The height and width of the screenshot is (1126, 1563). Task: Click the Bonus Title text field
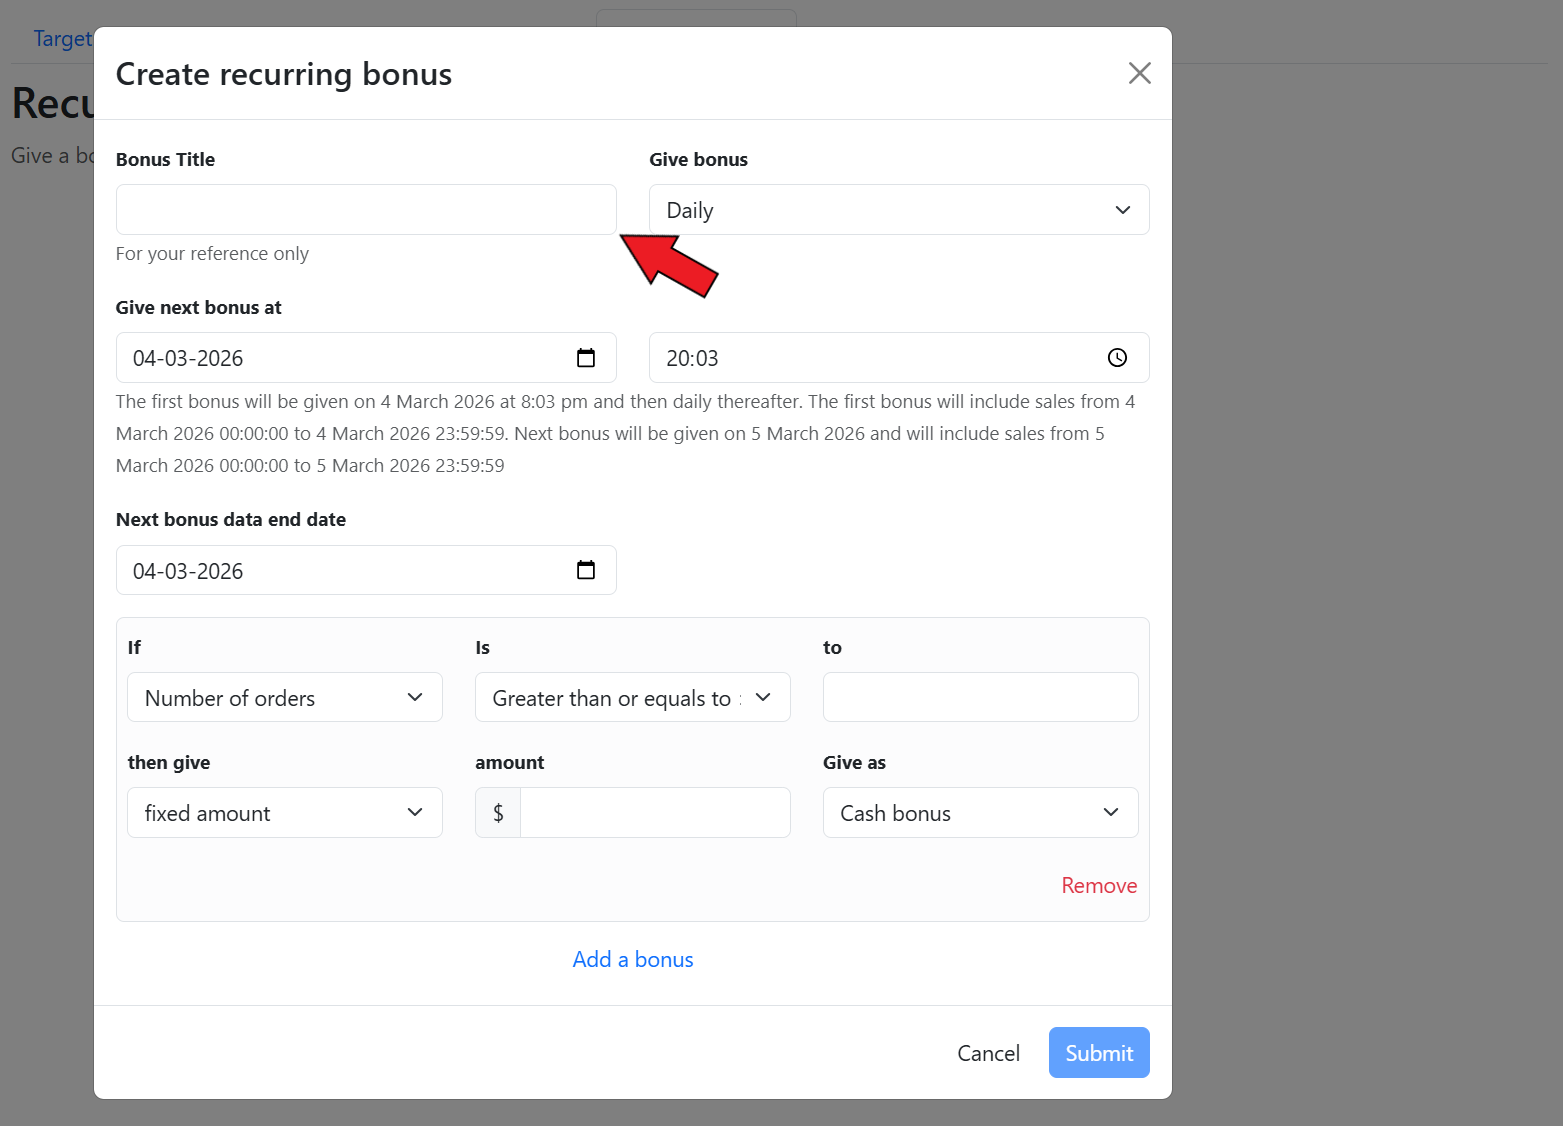[x=366, y=210]
